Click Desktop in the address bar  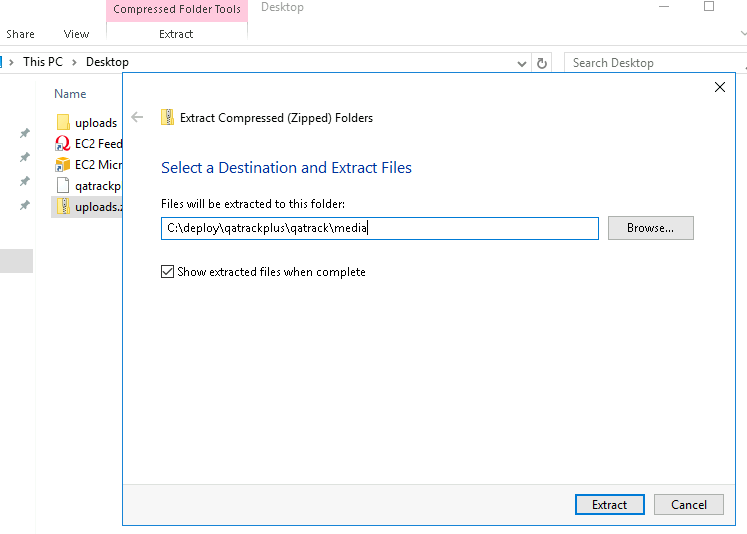pyautogui.click(x=107, y=62)
